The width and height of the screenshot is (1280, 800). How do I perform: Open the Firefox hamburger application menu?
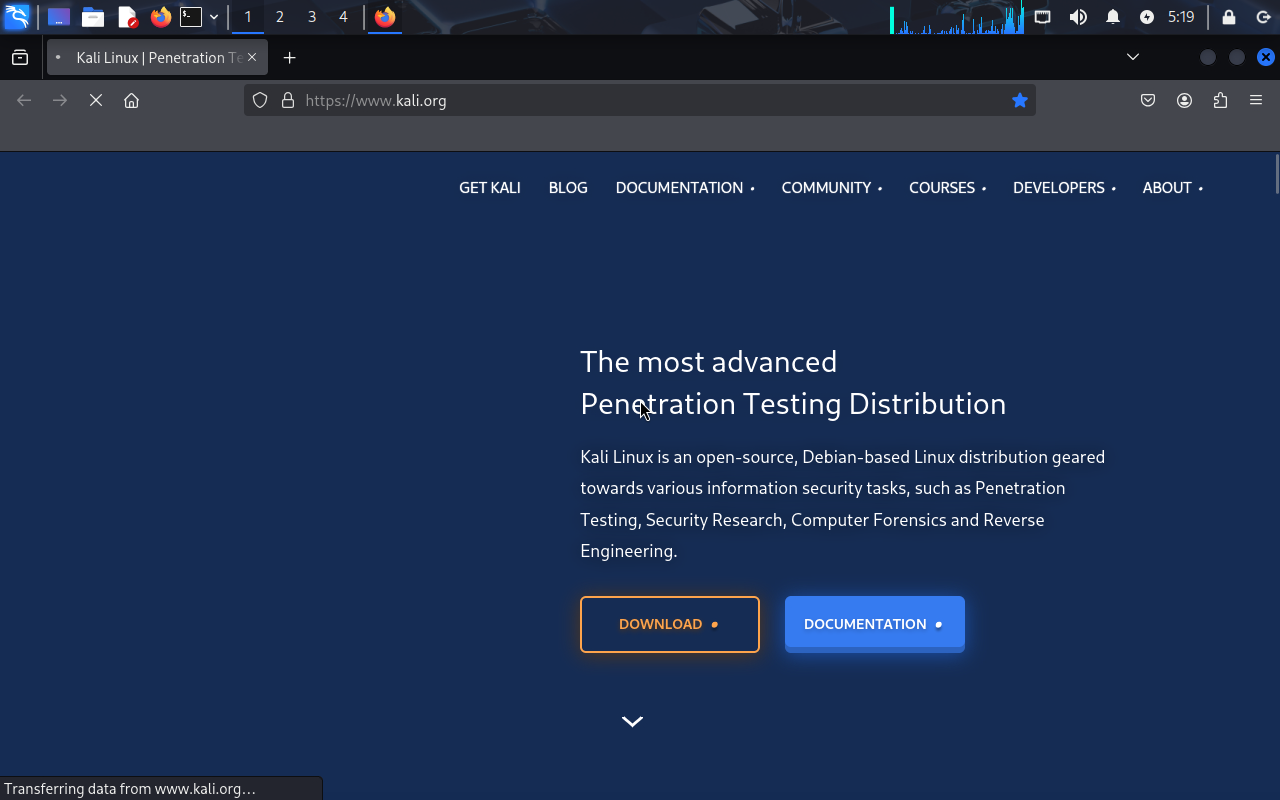1256,100
